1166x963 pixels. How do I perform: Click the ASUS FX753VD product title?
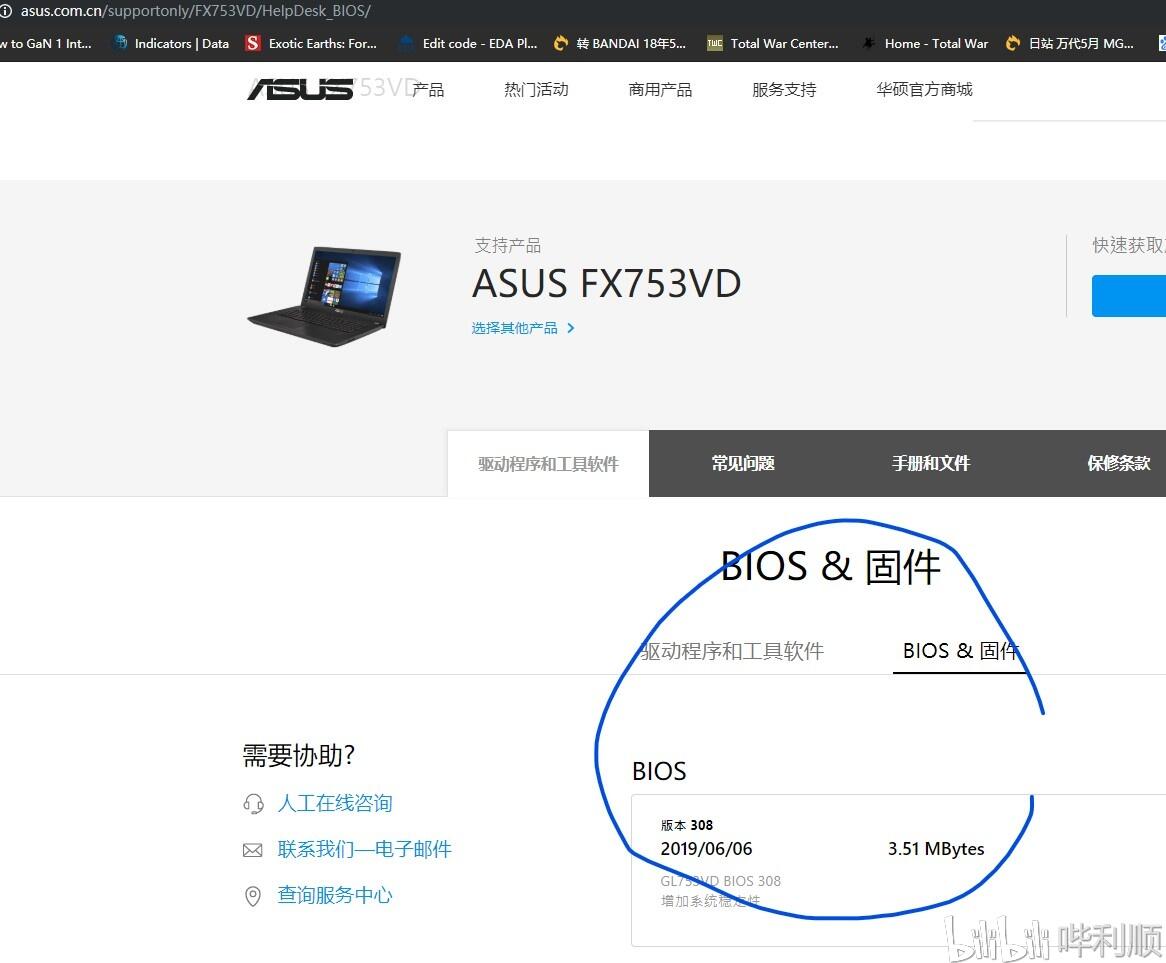(x=607, y=283)
